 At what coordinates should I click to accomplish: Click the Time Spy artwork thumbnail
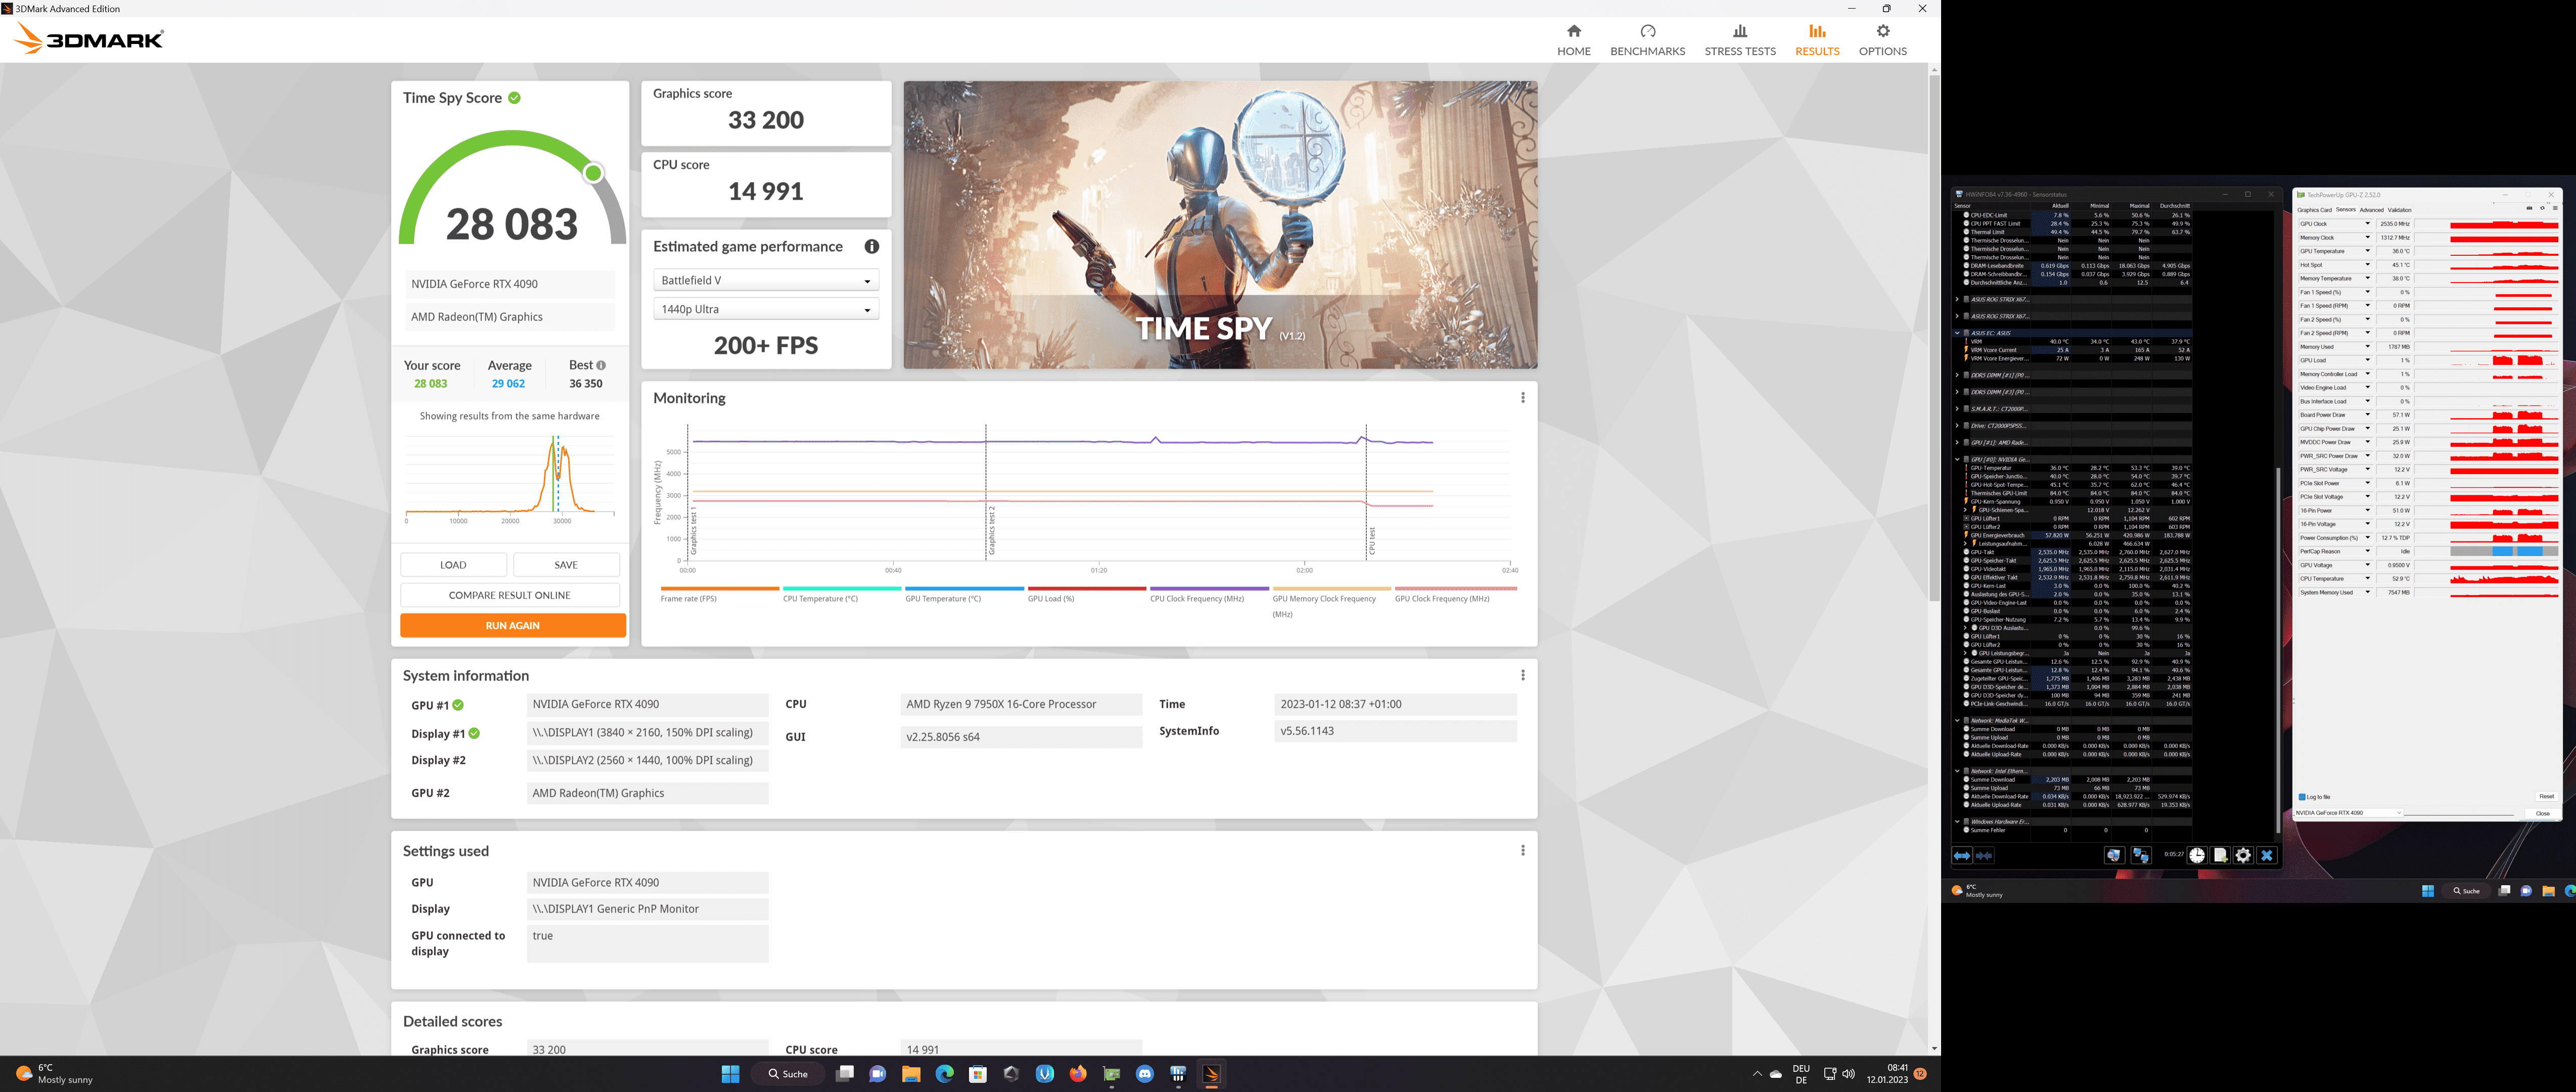click(x=1220, y=225)
